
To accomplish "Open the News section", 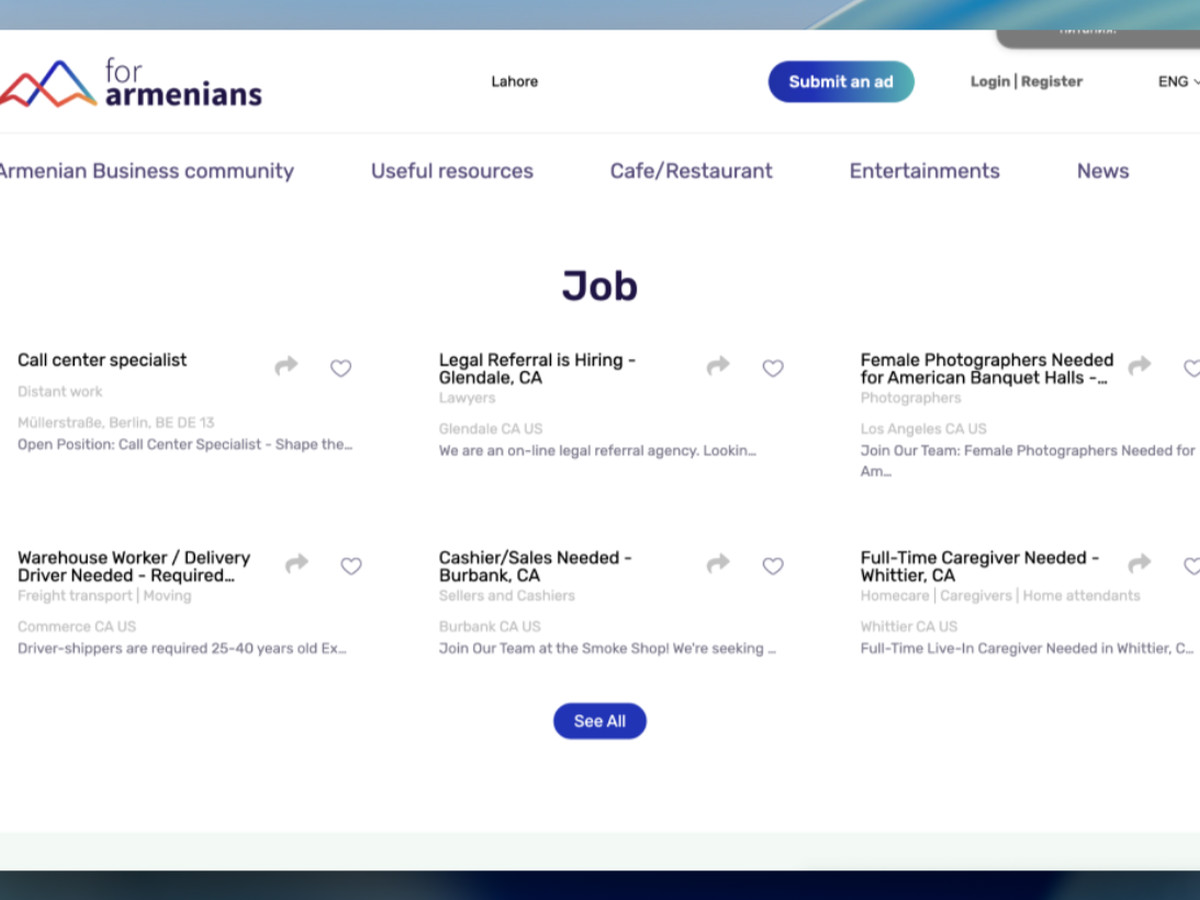I will coord(1103,171).
